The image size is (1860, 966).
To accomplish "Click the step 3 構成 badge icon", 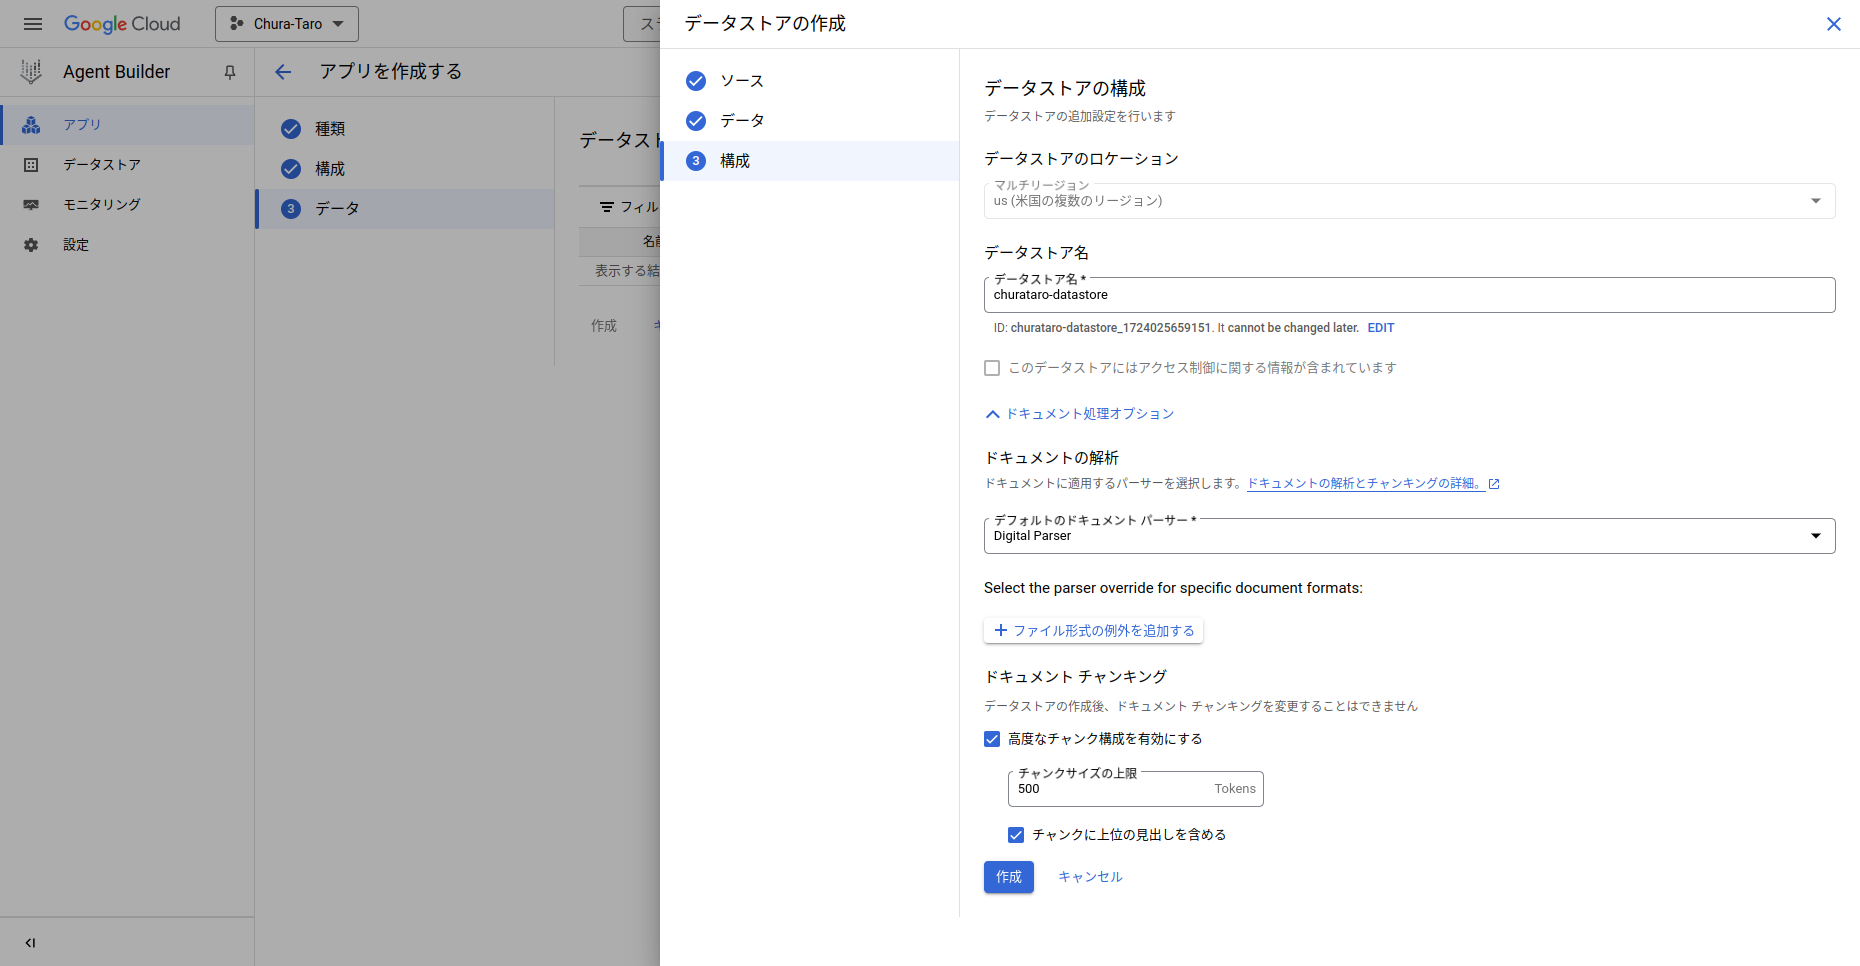I will coord(696,161).
